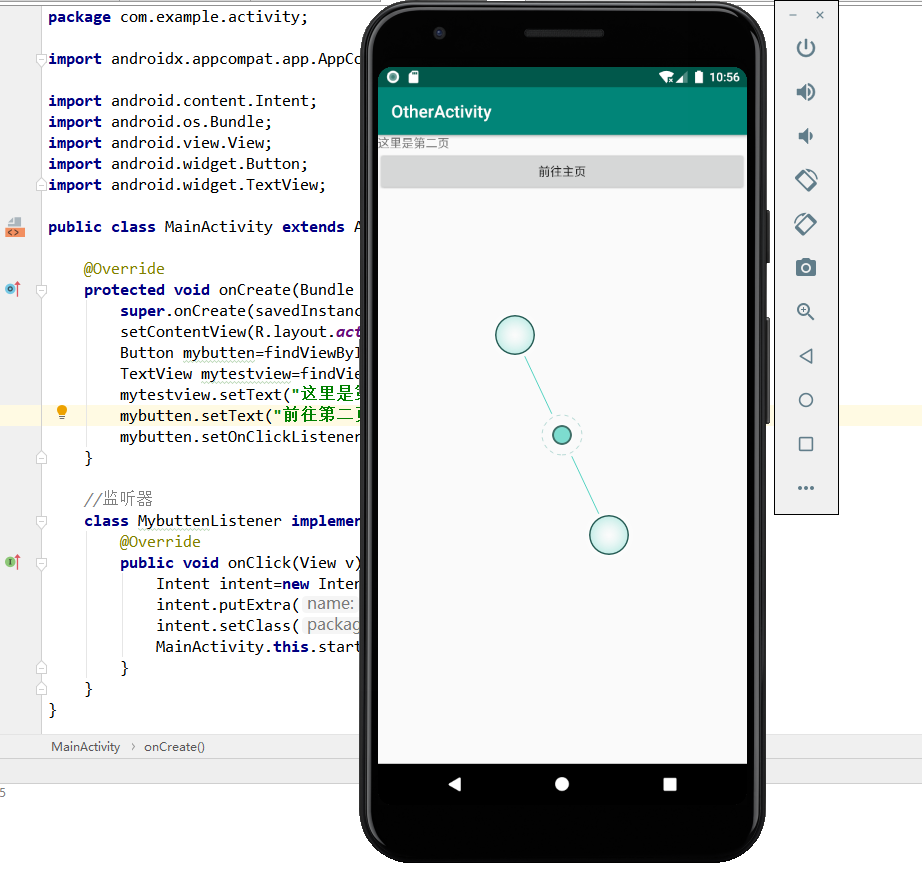Click the OtherActivity app title
Screen dimensions: 922x877
[x=441, y=112]
